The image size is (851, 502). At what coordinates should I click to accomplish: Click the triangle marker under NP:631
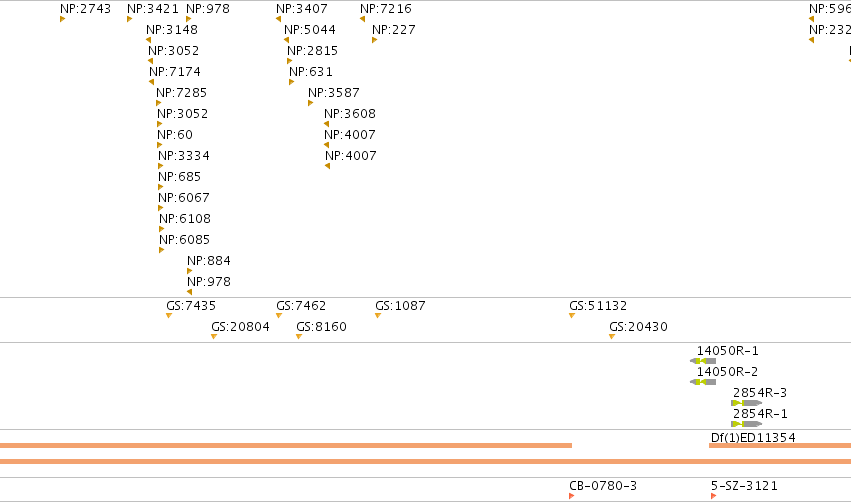click(291, 82)
